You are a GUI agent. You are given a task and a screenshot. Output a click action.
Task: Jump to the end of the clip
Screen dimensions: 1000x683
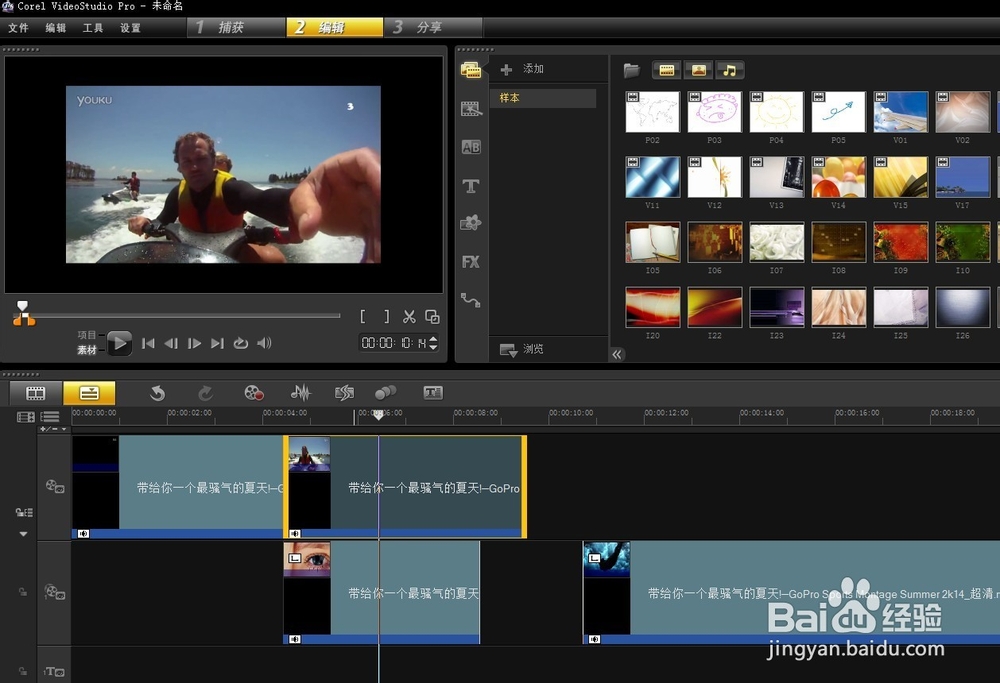(217, 343)
